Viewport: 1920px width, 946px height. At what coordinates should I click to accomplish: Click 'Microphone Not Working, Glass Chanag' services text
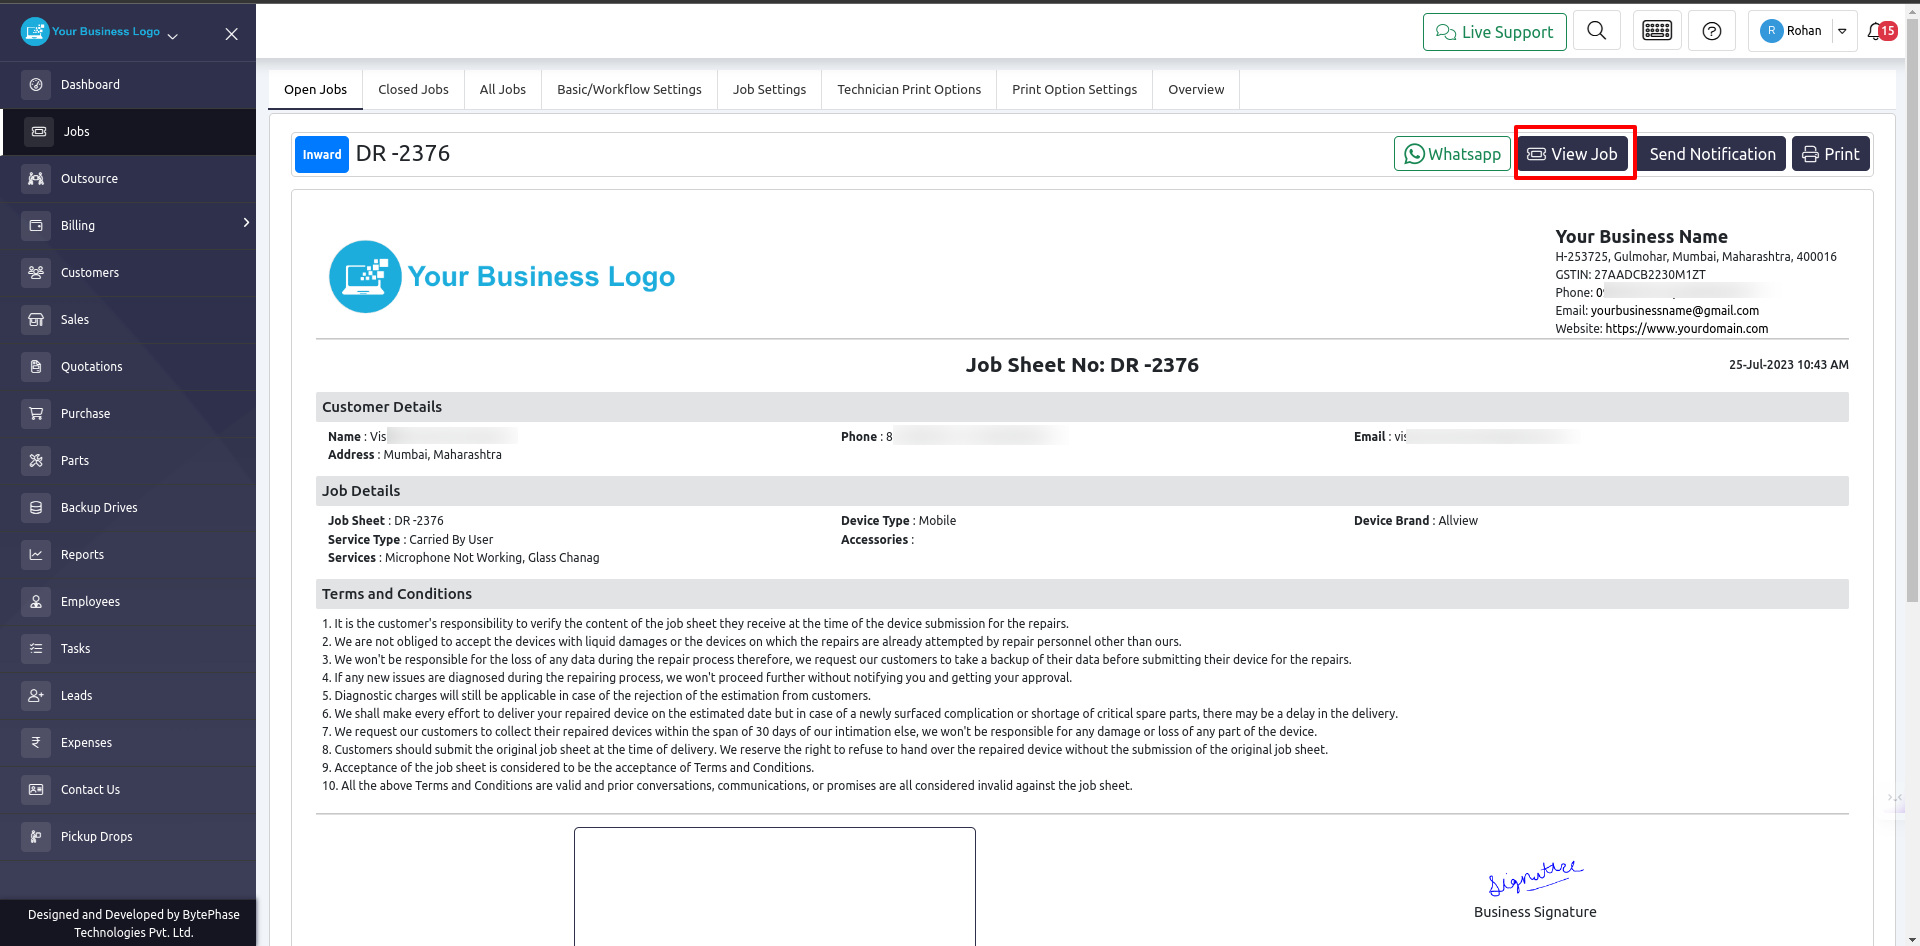(x=492, y=558)
